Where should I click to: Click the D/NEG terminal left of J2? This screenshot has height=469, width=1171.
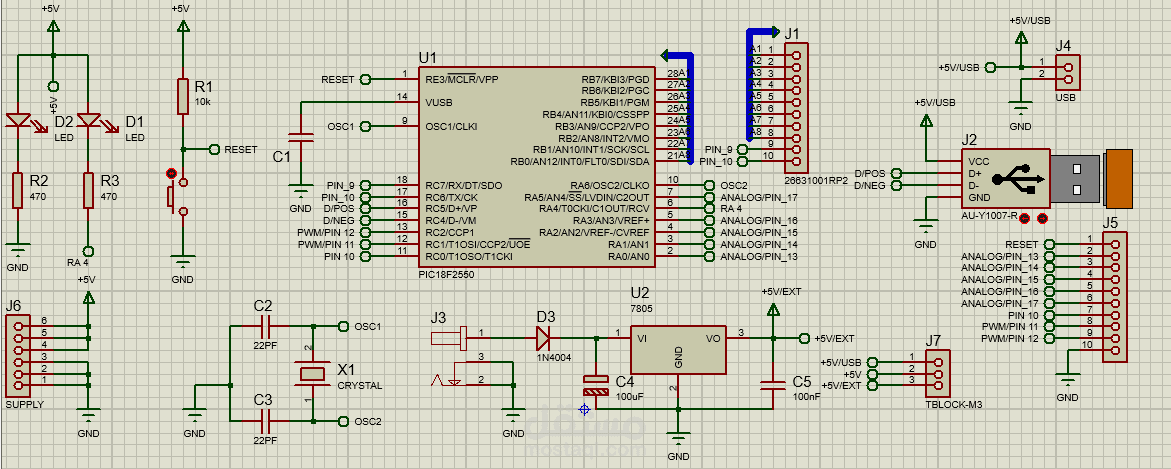coord(897,185)
